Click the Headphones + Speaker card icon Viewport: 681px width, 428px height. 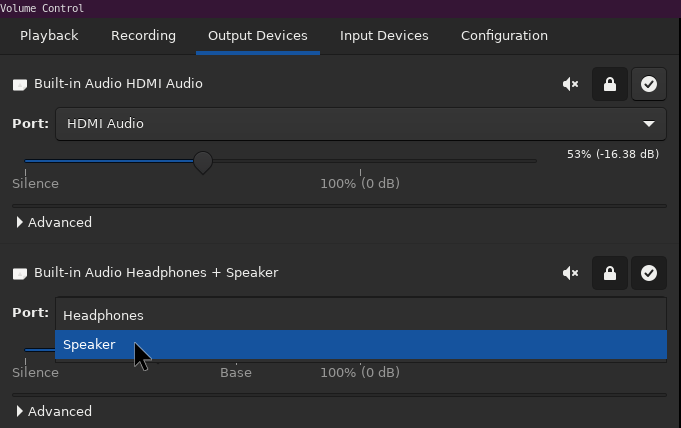[20, 273]
